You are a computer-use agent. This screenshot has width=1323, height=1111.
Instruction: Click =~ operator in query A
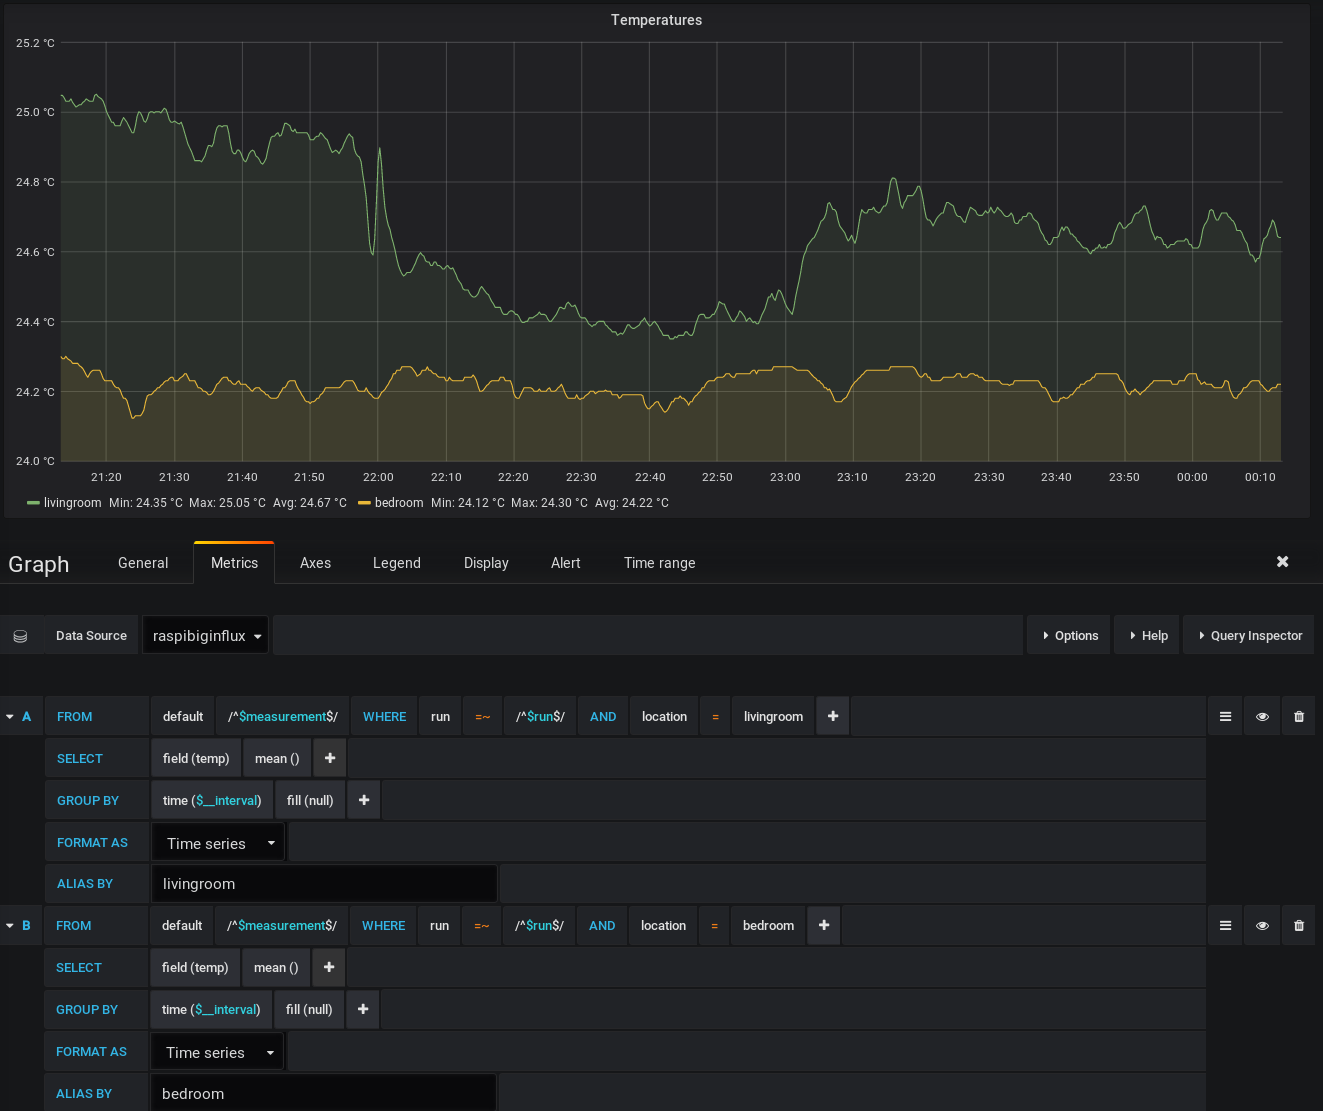pos(482,716)
